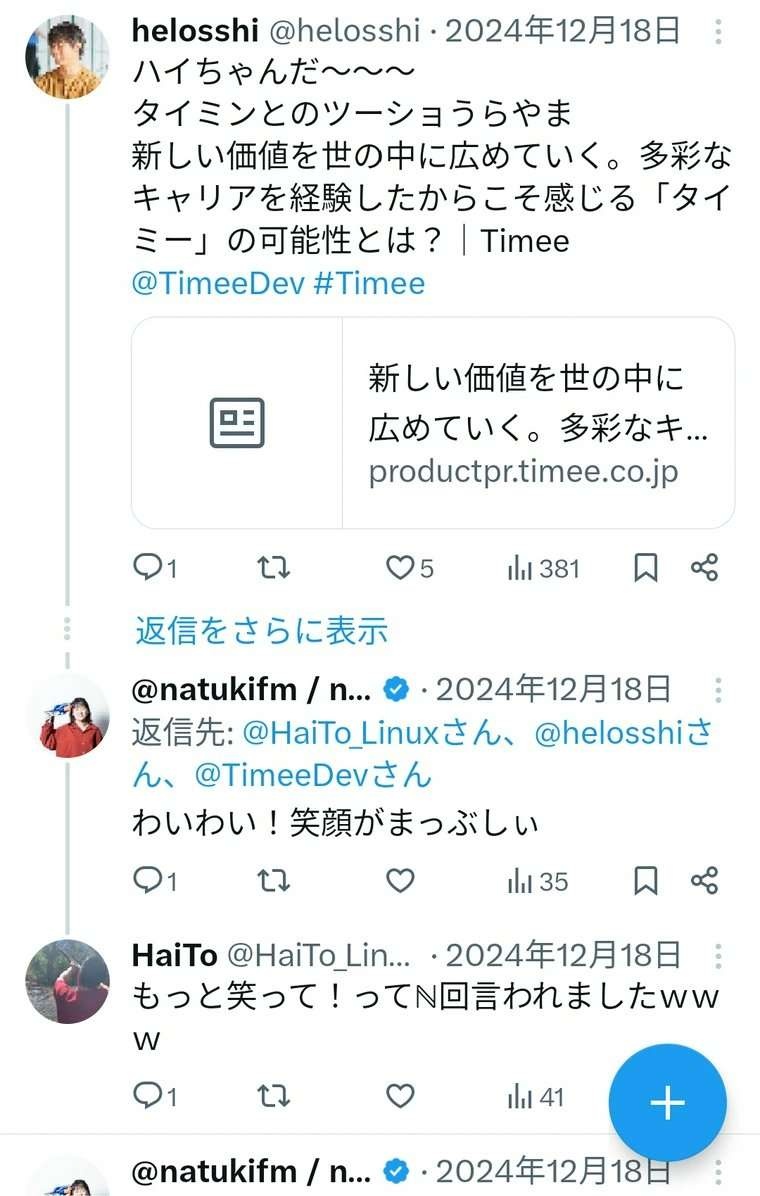The image size is (760, 1196).
Task: Retweet natukifm's わいわい reply
Action: [x=274, y=881]
